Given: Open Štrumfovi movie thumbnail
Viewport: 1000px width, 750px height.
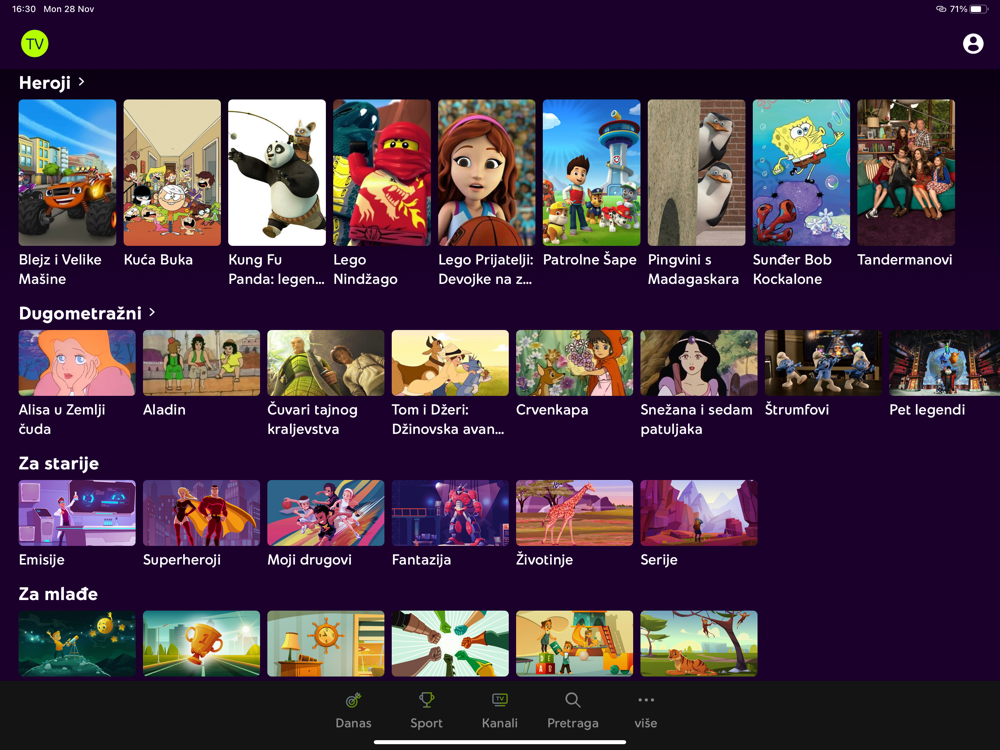Looking at the screenshot, I should [823, 363].
